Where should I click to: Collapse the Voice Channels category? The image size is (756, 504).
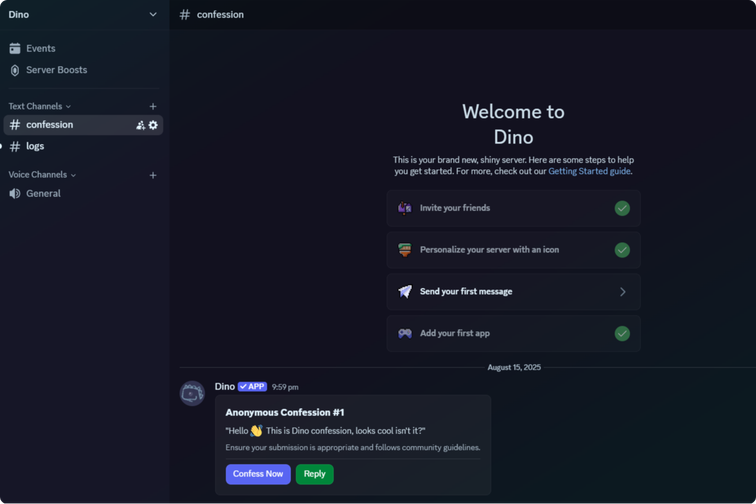click(x=42, y=175)
